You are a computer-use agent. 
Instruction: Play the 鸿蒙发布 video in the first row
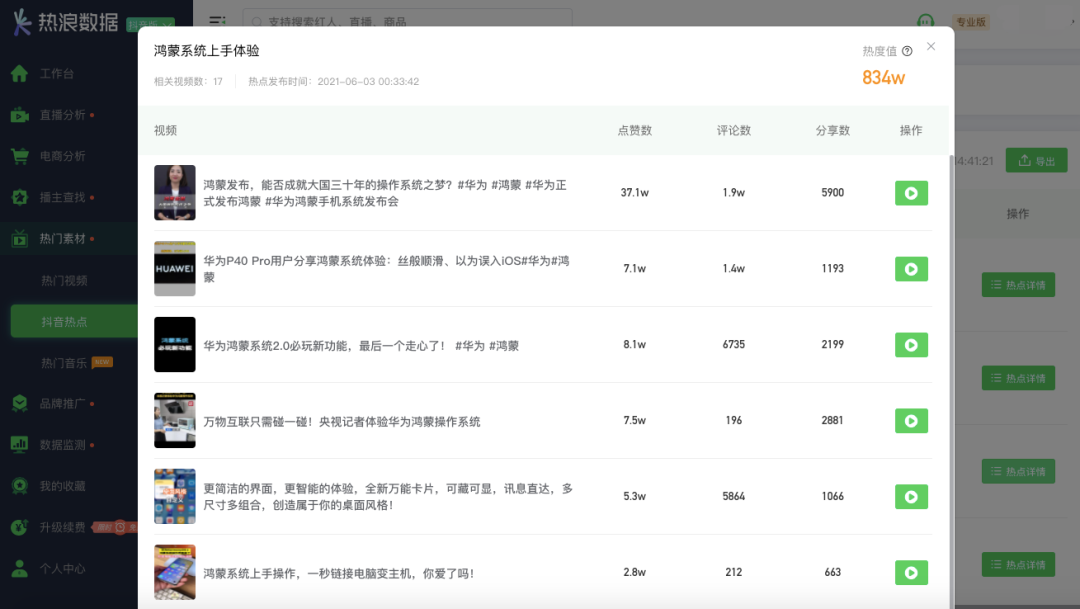[911, 193]
